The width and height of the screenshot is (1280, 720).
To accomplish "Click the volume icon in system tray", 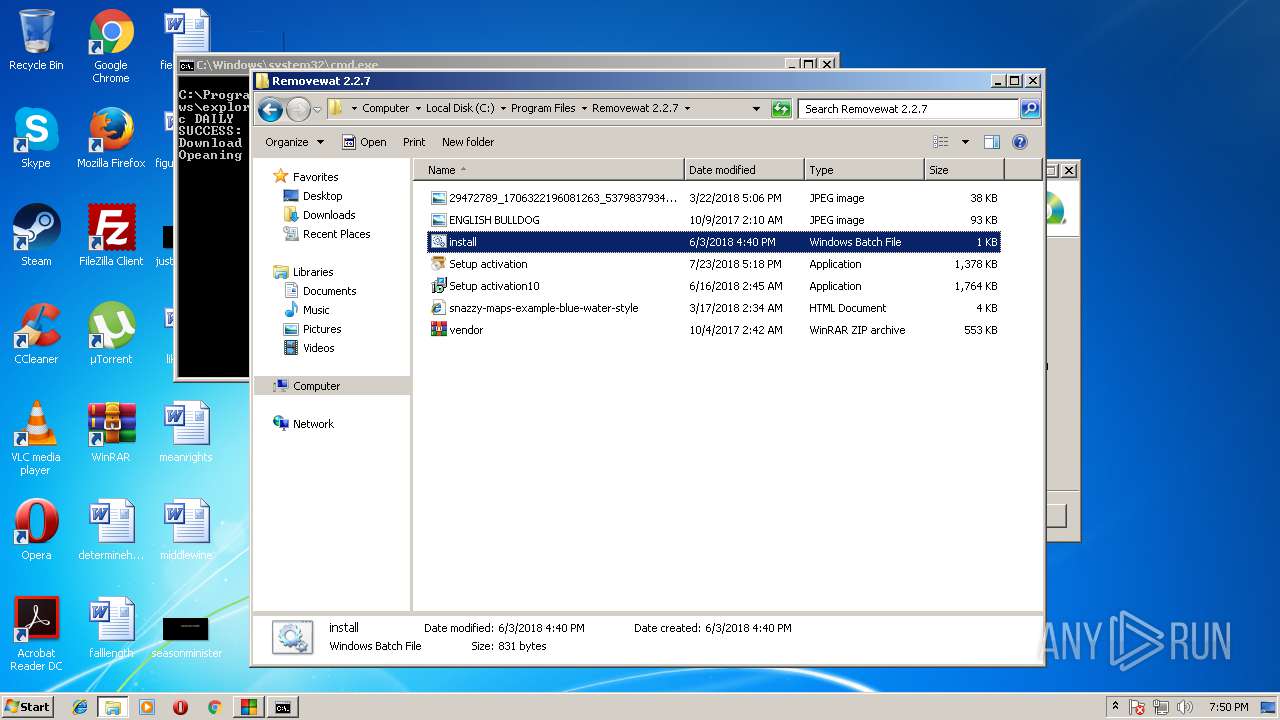I will [x=1185, y=708].
